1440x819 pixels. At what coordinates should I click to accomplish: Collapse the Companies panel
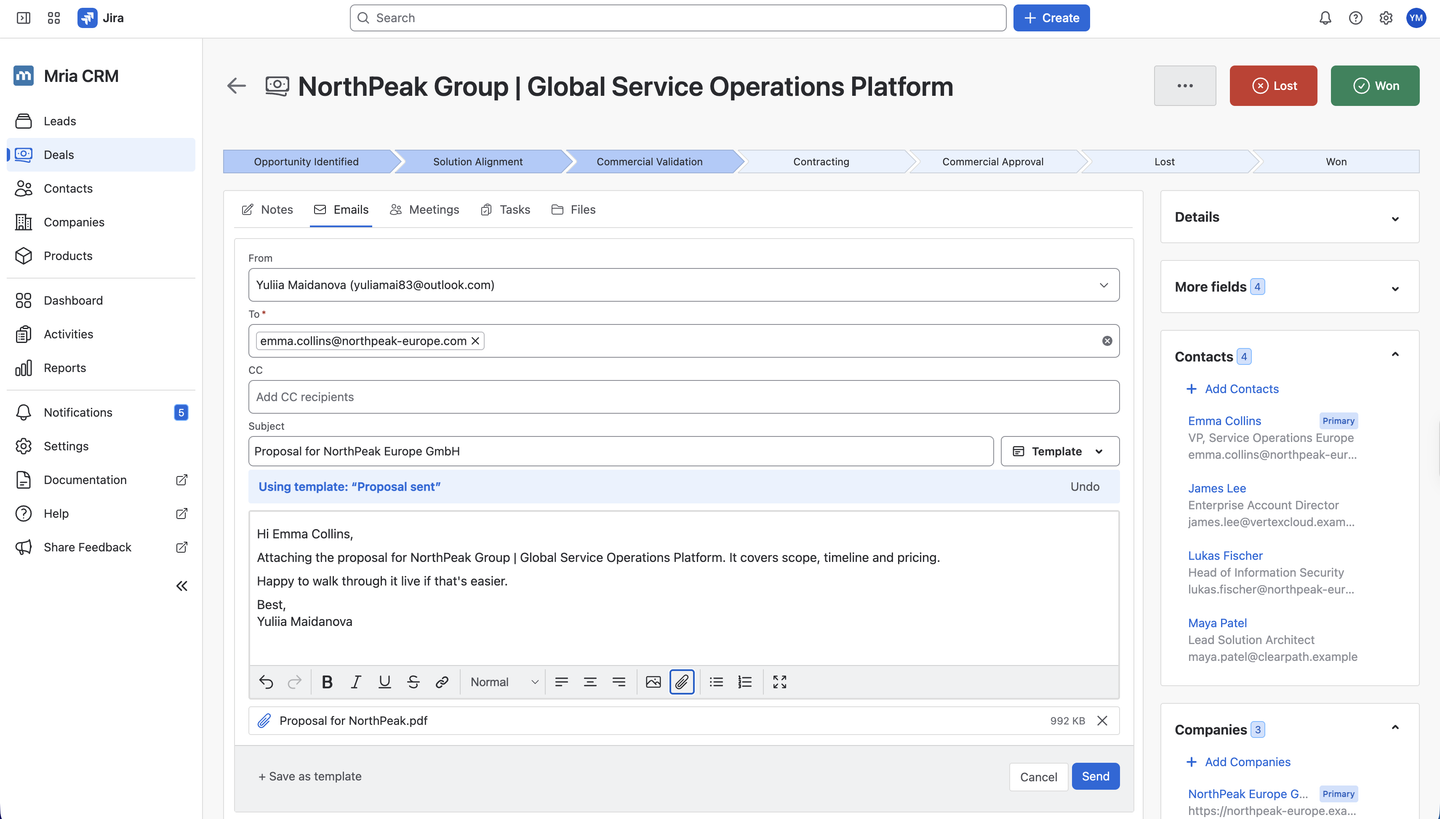(x=1395, y=728)
